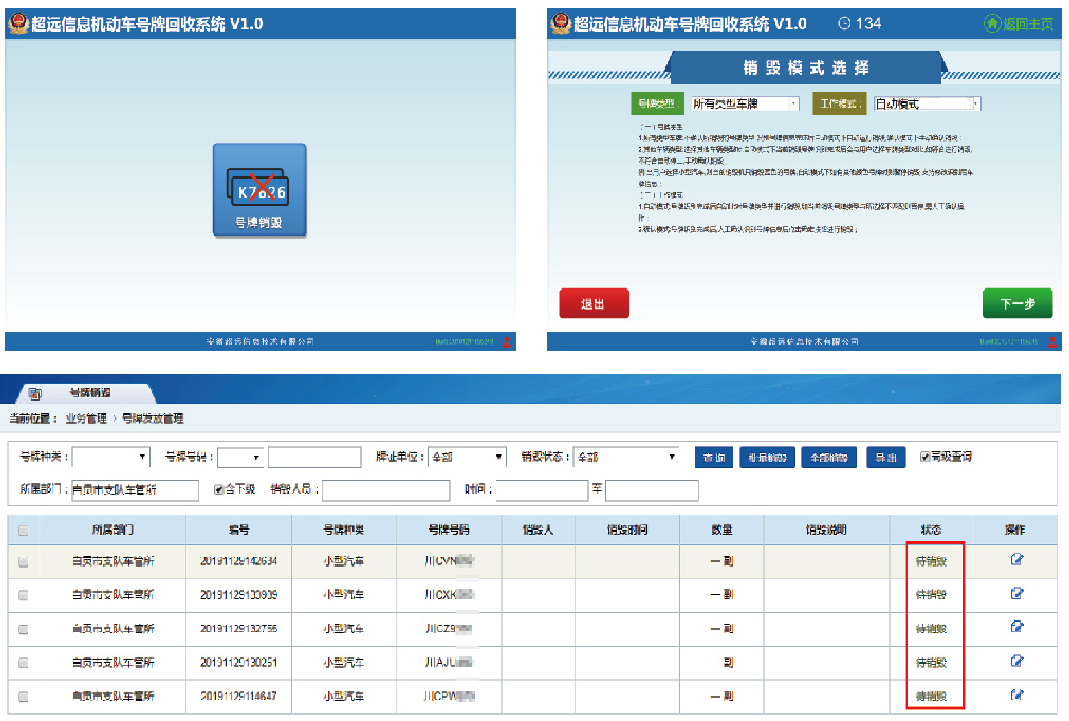Expand the 销毁状态 dropdown
Viewport: 1069px width, 721px height.
pos(626,457)
